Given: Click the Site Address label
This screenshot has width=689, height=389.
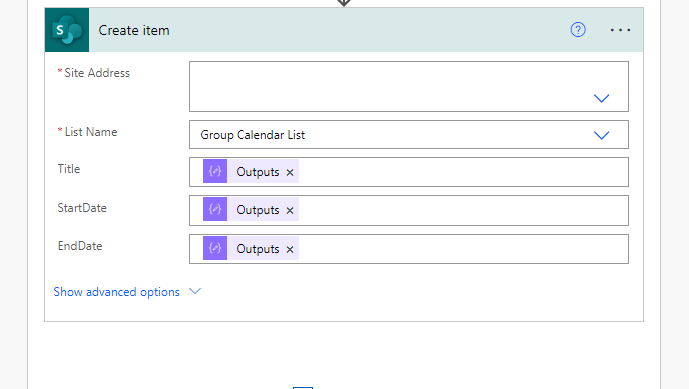Looking at the screenshot, I should point(97,73).
